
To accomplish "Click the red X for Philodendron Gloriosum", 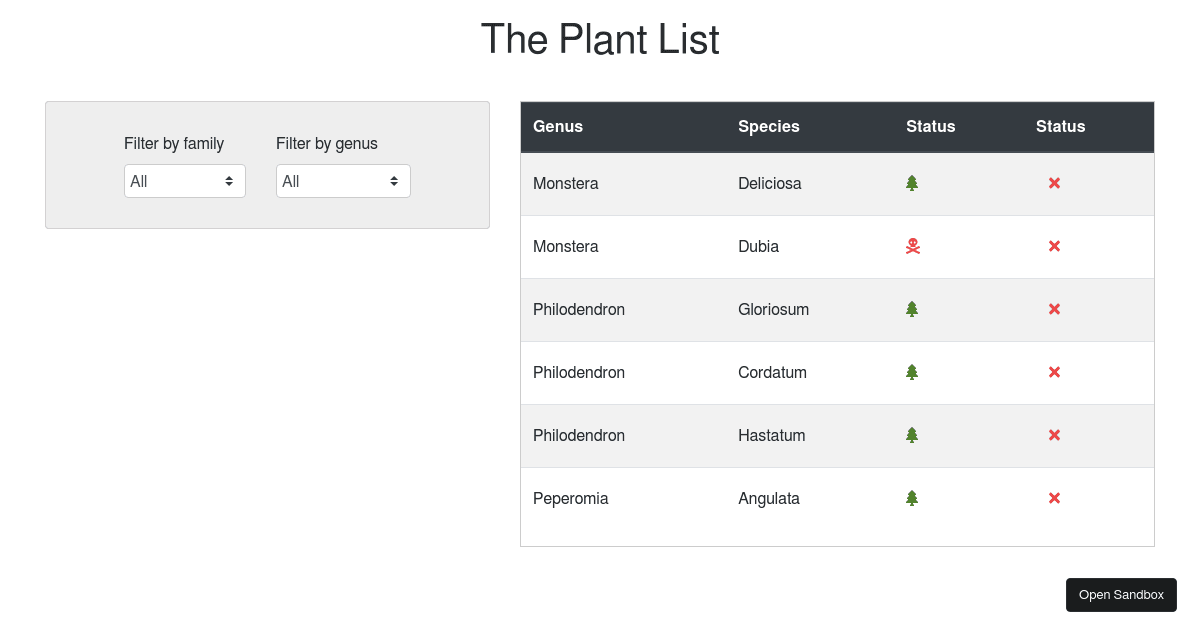I will 1054,309.
